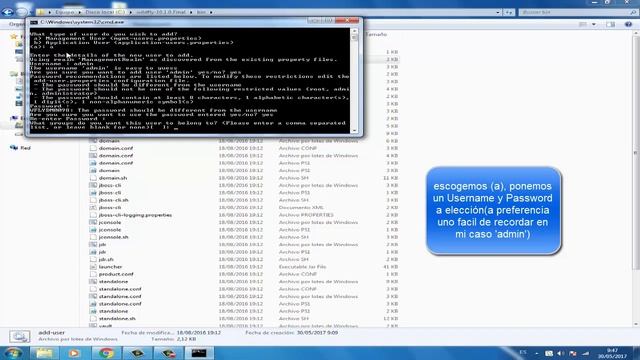
Task: Click the cmd.exe window title bar icon
Action: tap(34, 22)
